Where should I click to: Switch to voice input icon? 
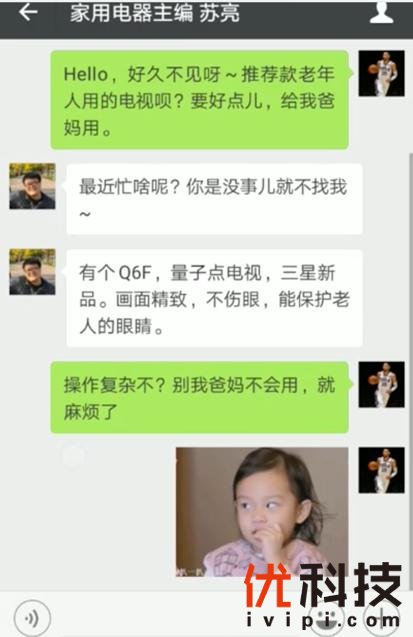click(32, 618)
